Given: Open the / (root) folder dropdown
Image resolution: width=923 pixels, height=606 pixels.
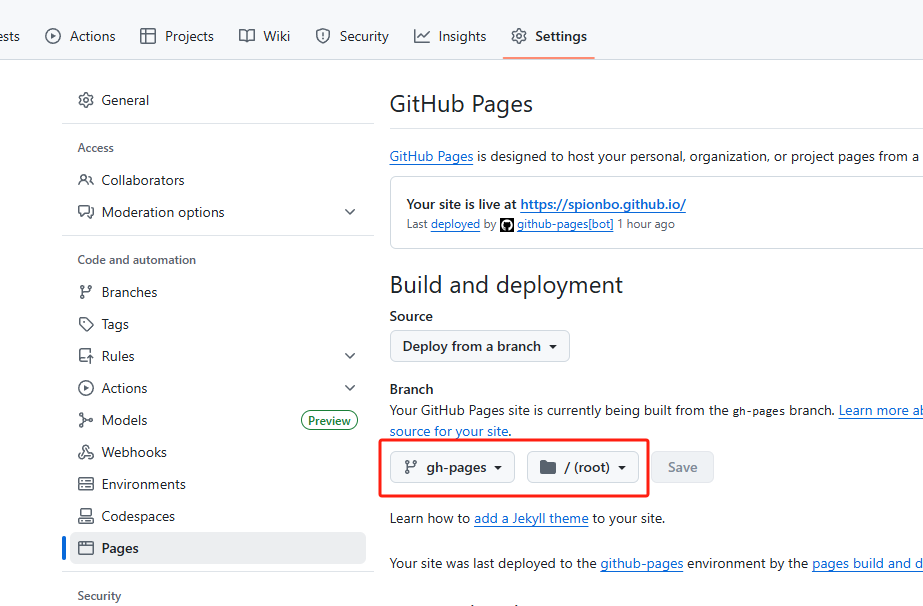Looking at the screenshot, I should (x=583, y=467).
